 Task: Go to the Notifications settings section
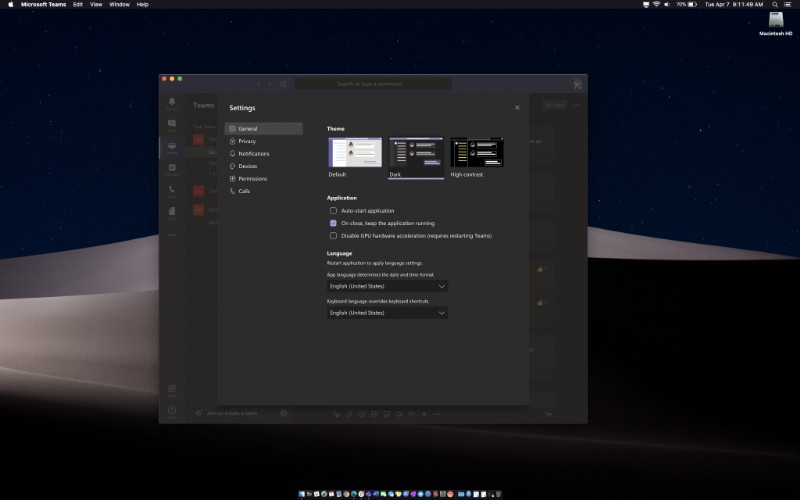tap(253, 154)
